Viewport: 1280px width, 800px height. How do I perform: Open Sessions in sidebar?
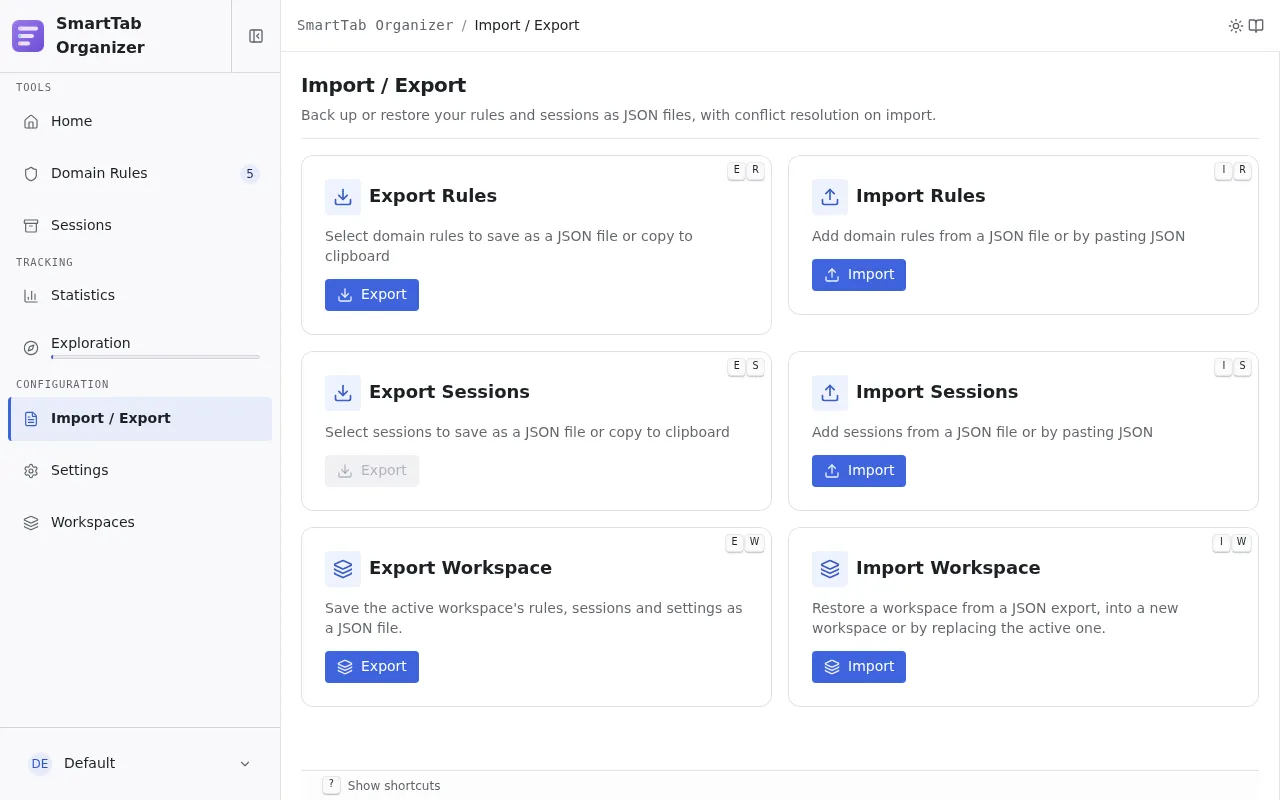pos(140,226)
